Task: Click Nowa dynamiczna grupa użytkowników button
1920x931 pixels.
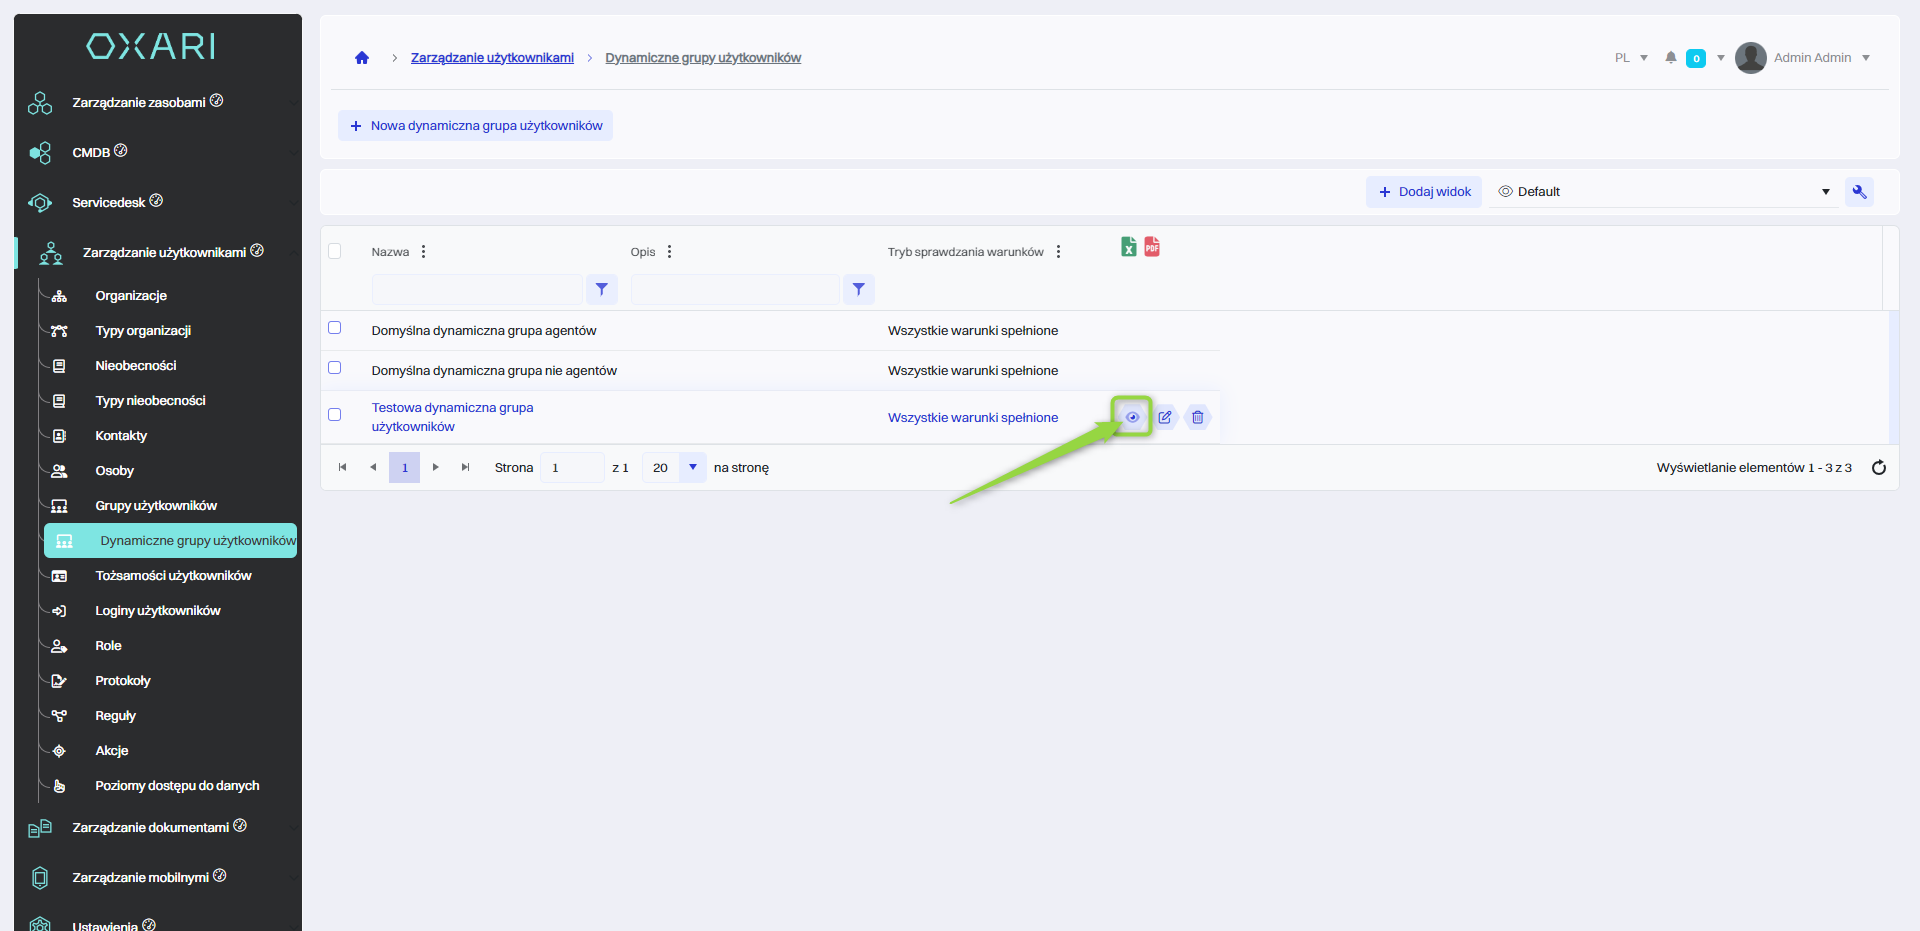Action: point(475,126)
